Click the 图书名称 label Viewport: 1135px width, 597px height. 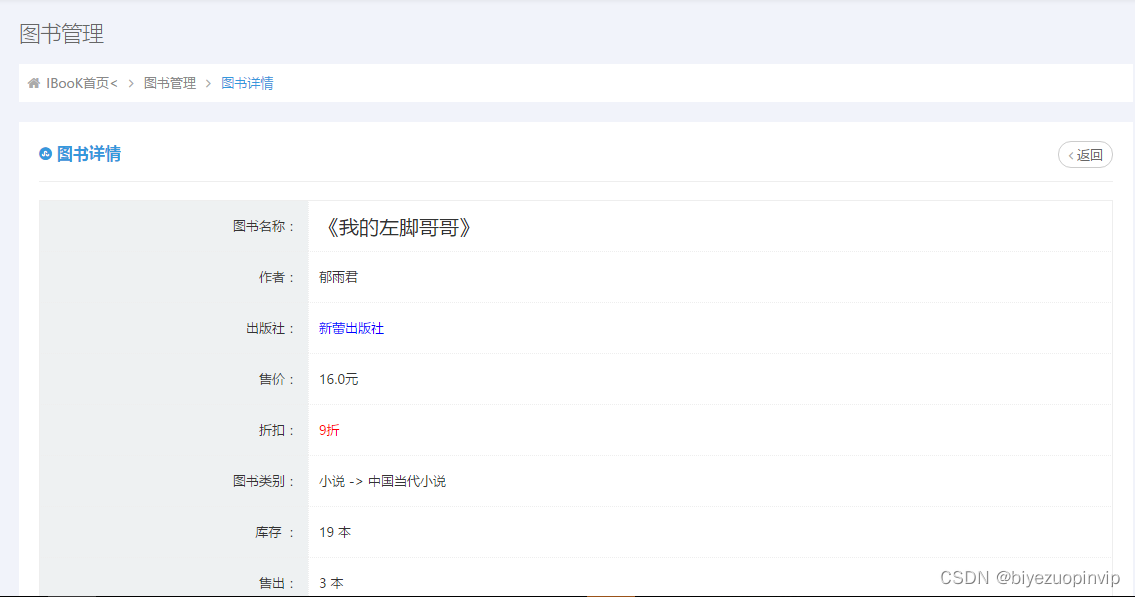(x=263, y=226)
